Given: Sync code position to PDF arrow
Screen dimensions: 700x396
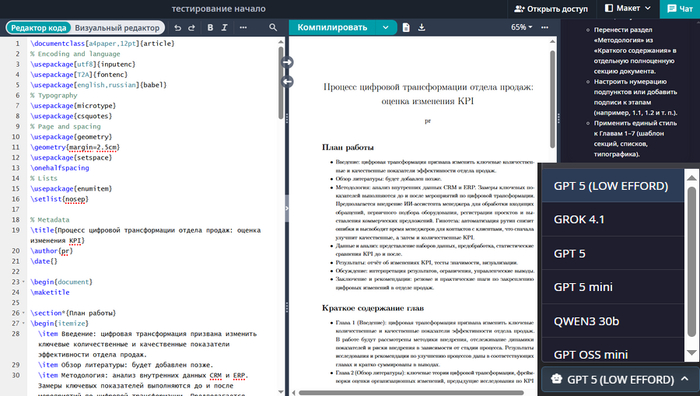Looking at the screenshot, I should click(287, 63).
